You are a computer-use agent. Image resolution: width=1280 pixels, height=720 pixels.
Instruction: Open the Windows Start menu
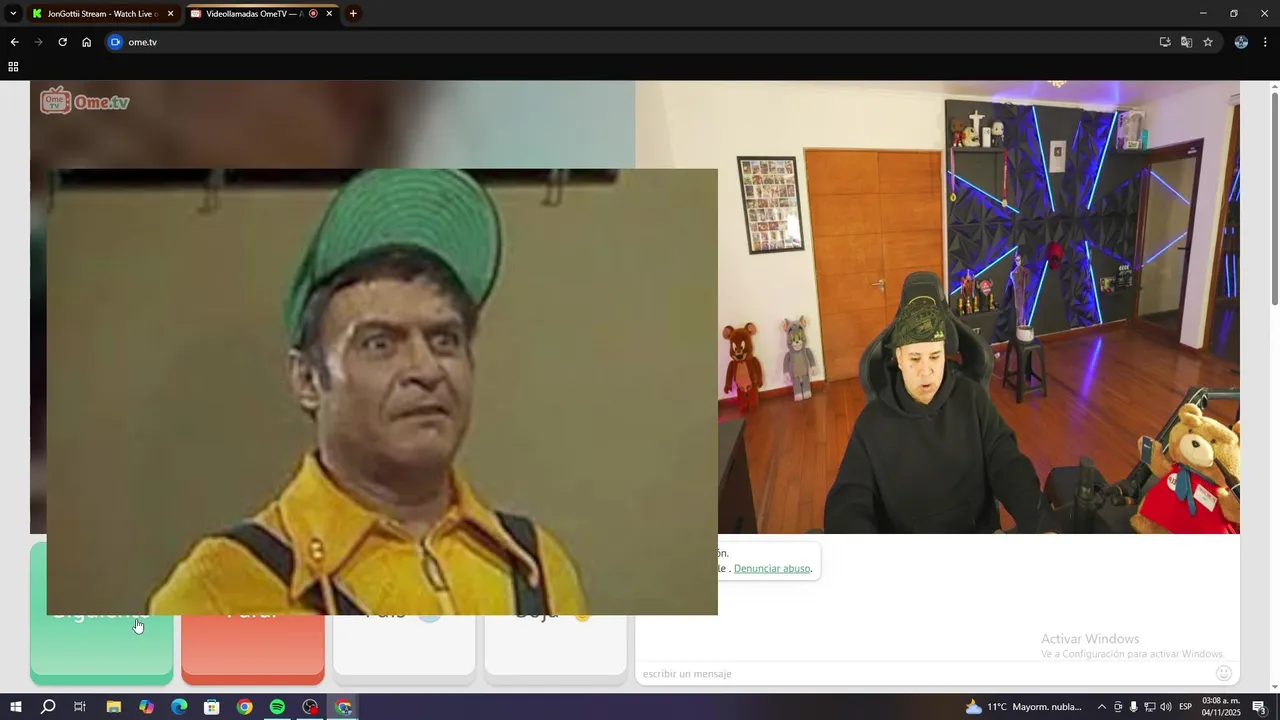(15, 707)
